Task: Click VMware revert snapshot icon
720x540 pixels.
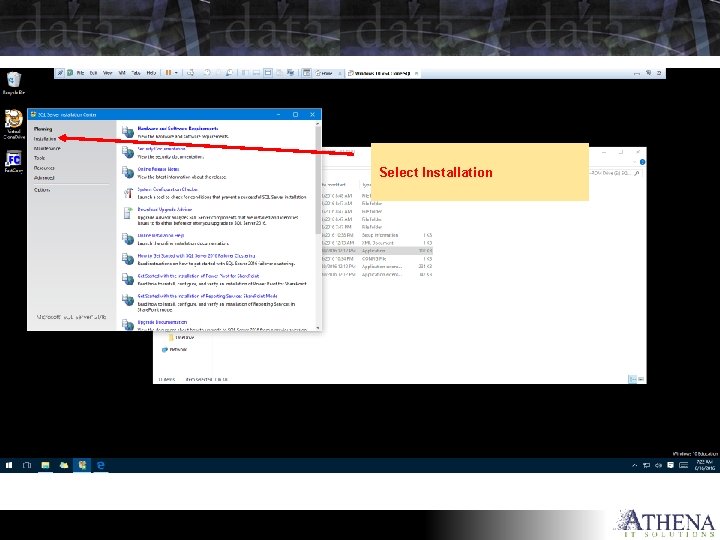Action: tap(218, 73)
